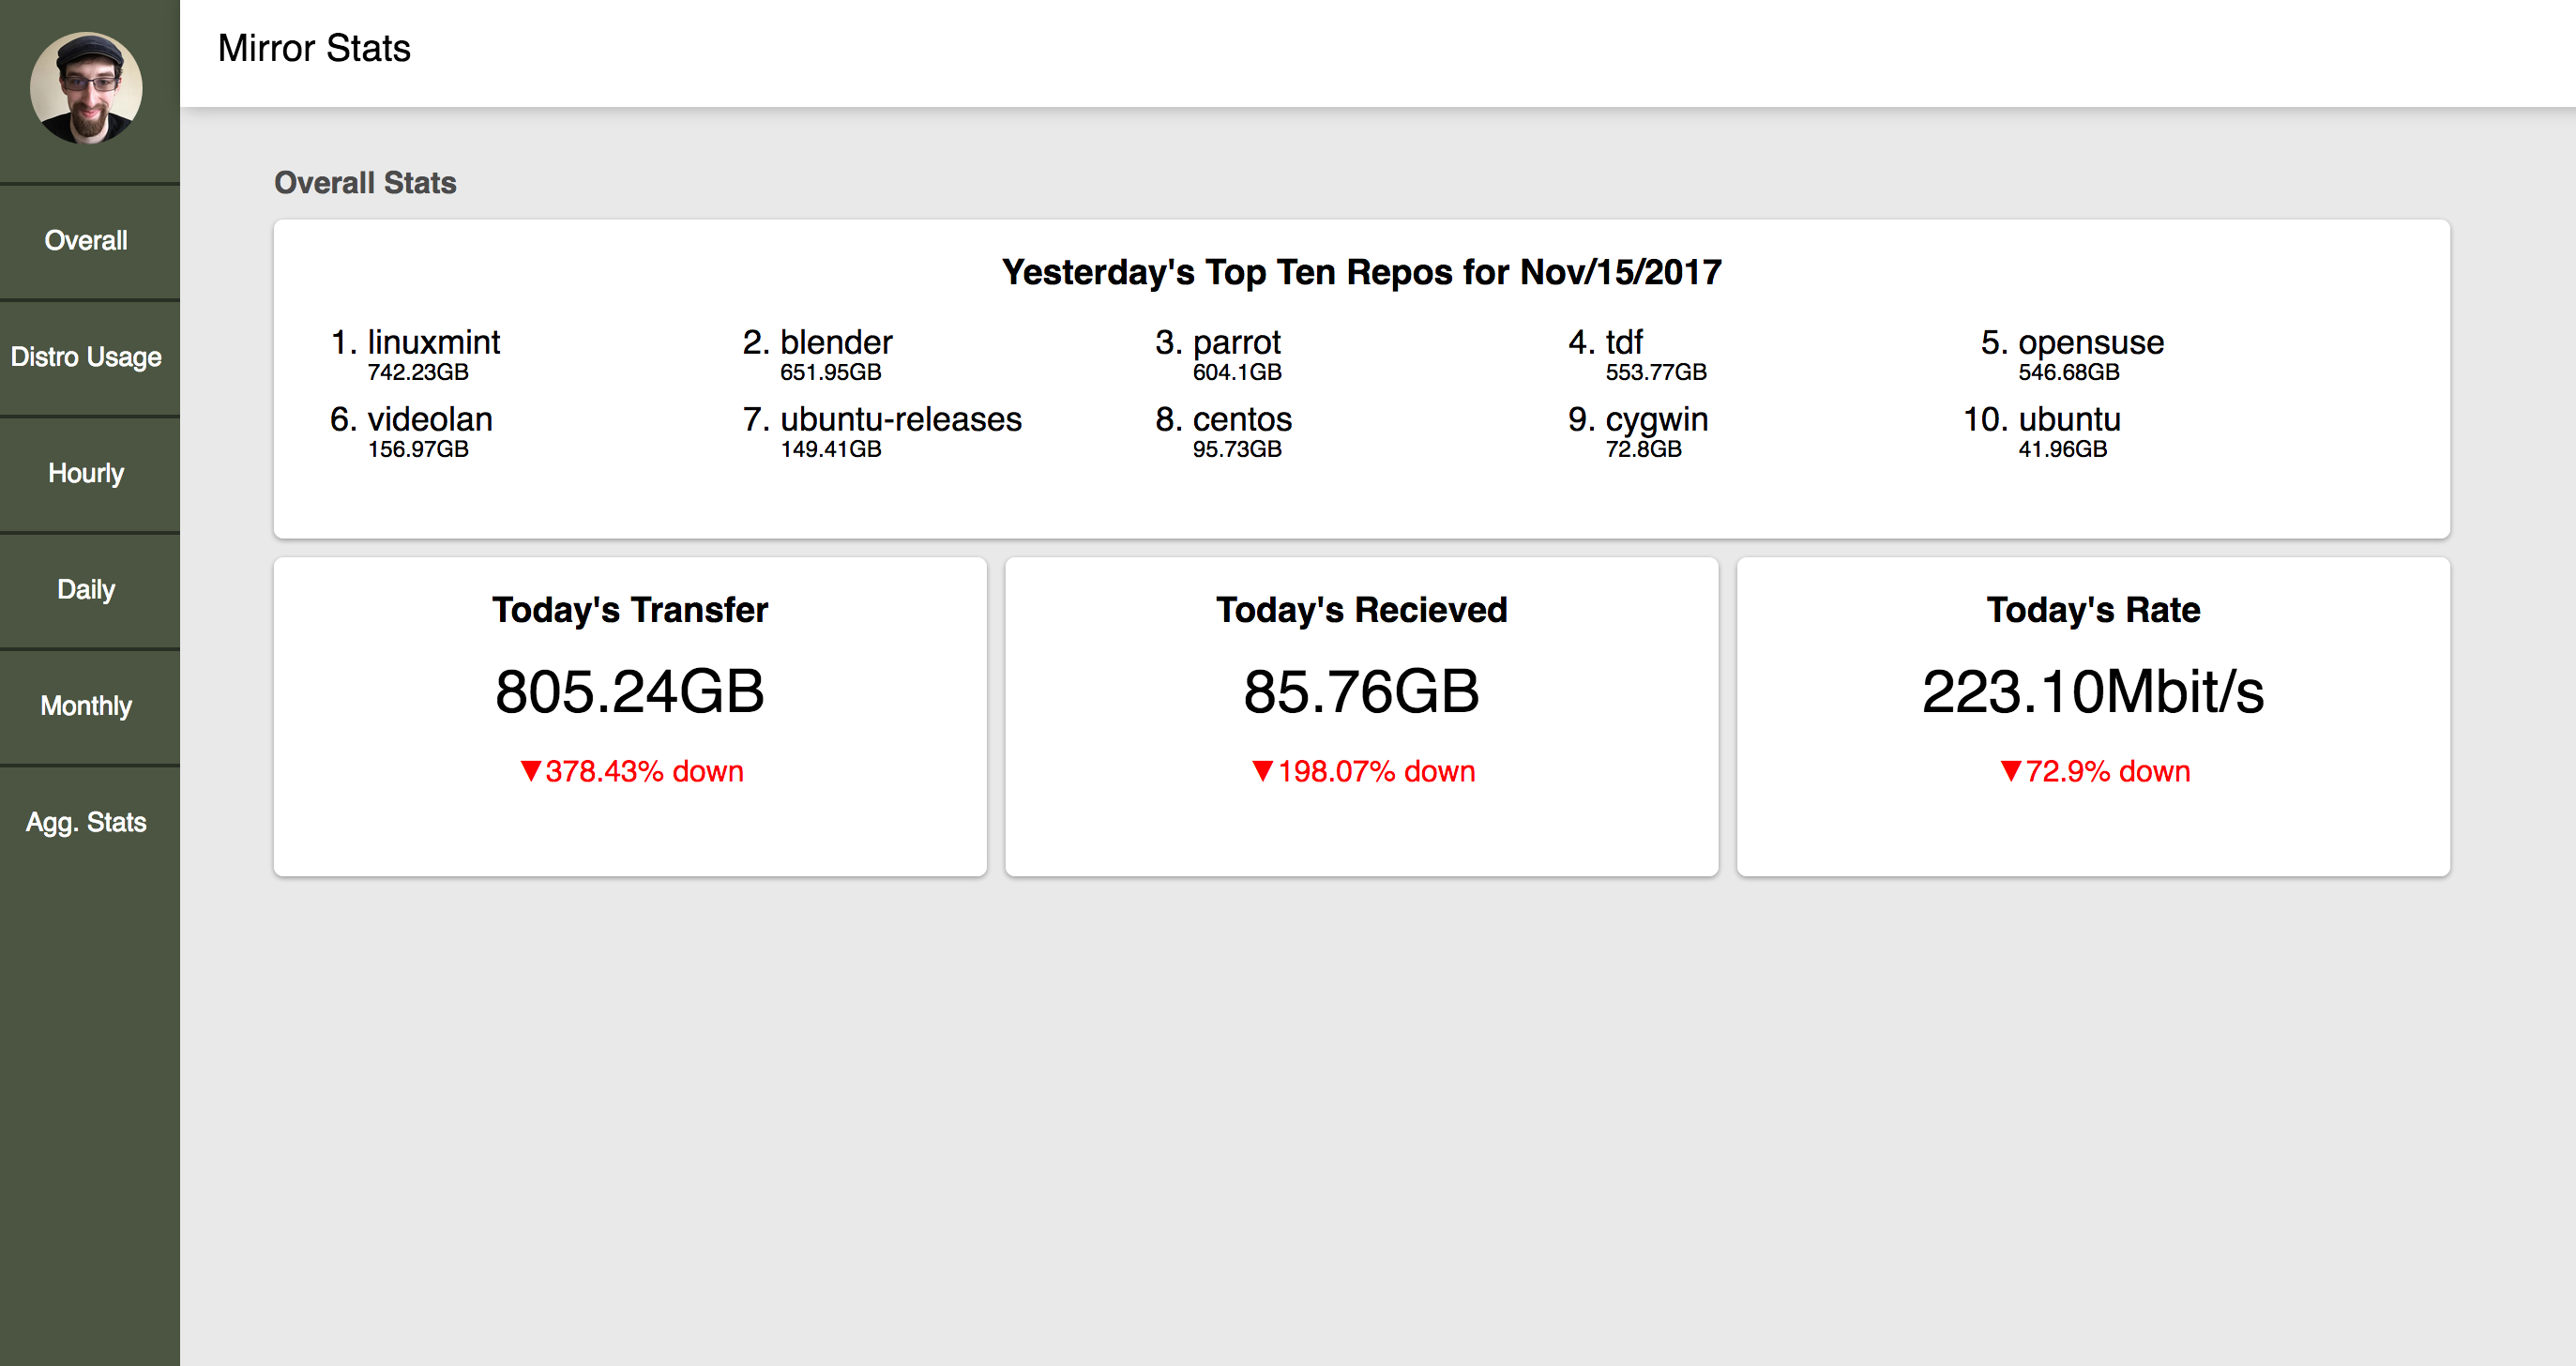Select the blender repo entry
This screenshot has height=1366, width=2576.
coord(836,342)
